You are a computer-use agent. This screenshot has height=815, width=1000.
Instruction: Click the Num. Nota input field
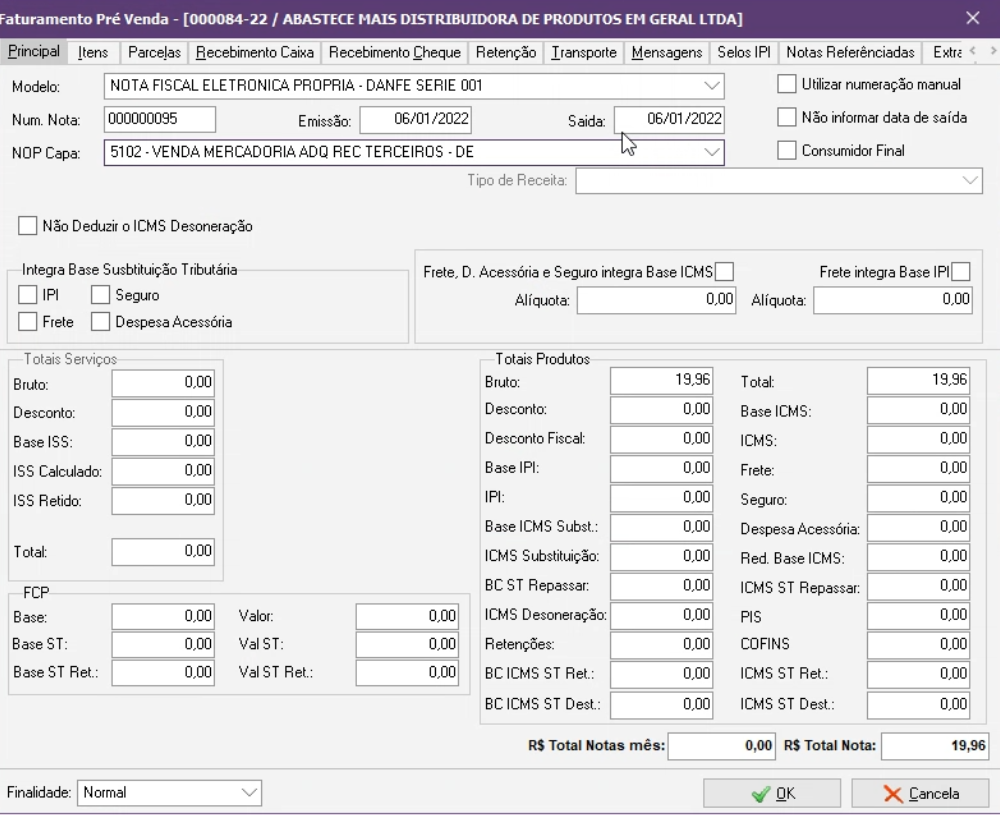click(x=160, y=119)
